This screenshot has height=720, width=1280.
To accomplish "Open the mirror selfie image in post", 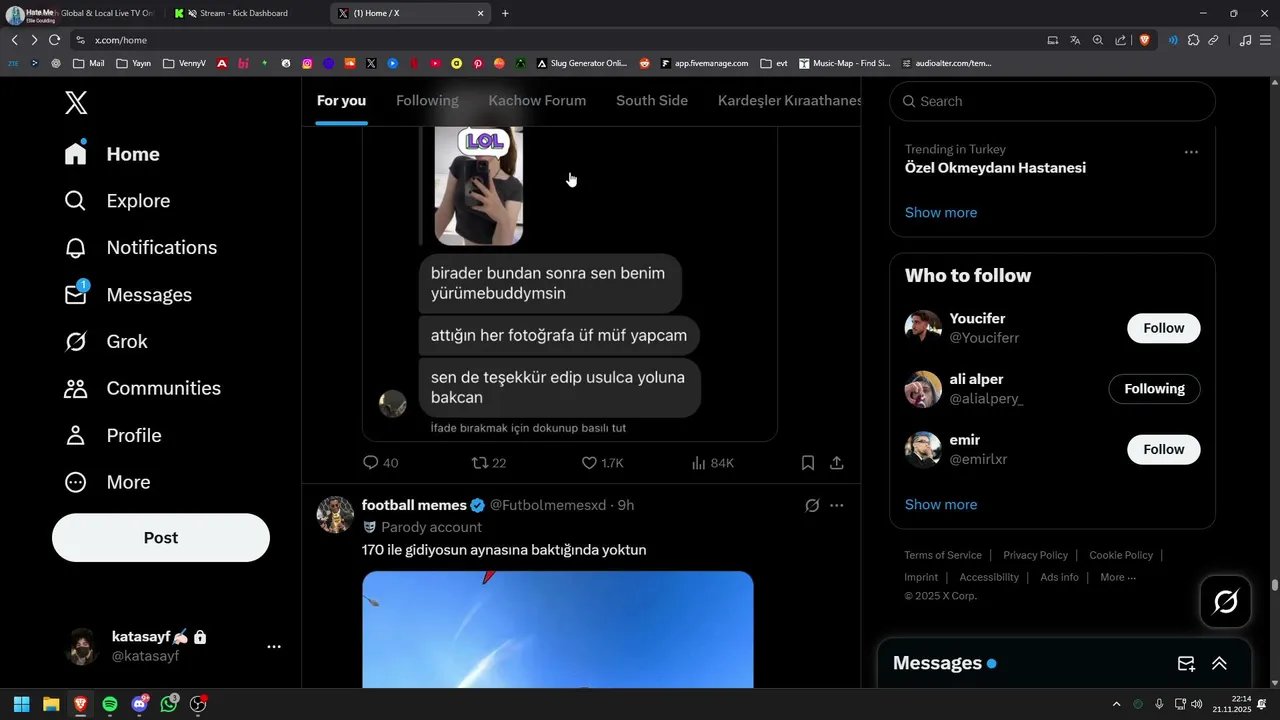I will (479, 186).
